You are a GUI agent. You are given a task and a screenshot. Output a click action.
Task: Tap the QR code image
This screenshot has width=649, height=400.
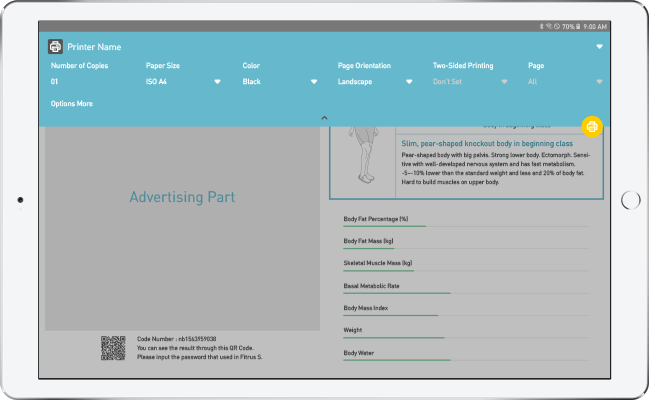coord(113,349)
